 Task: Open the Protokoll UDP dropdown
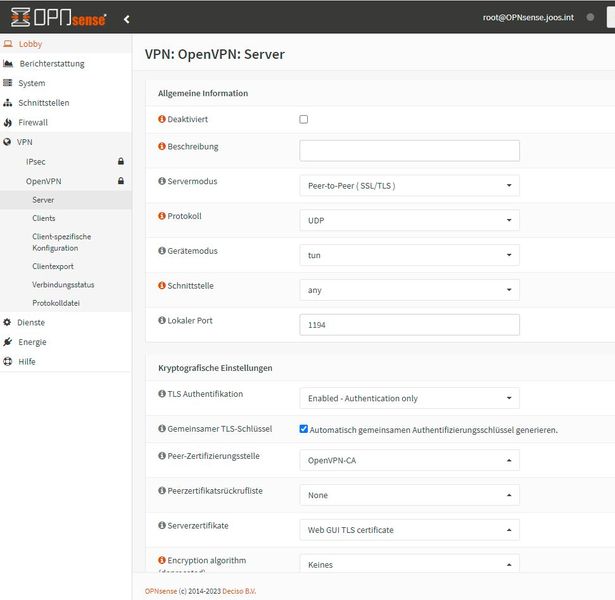(x=409, y=220)
